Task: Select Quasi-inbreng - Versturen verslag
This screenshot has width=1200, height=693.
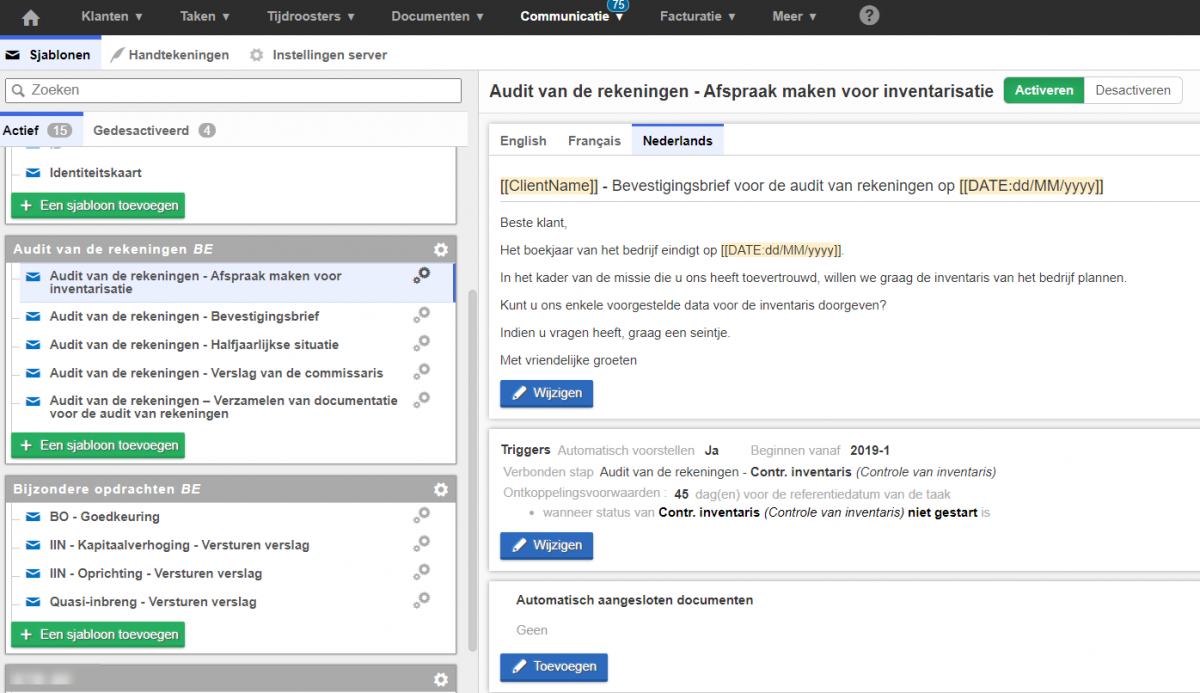Action: [153, 602]
